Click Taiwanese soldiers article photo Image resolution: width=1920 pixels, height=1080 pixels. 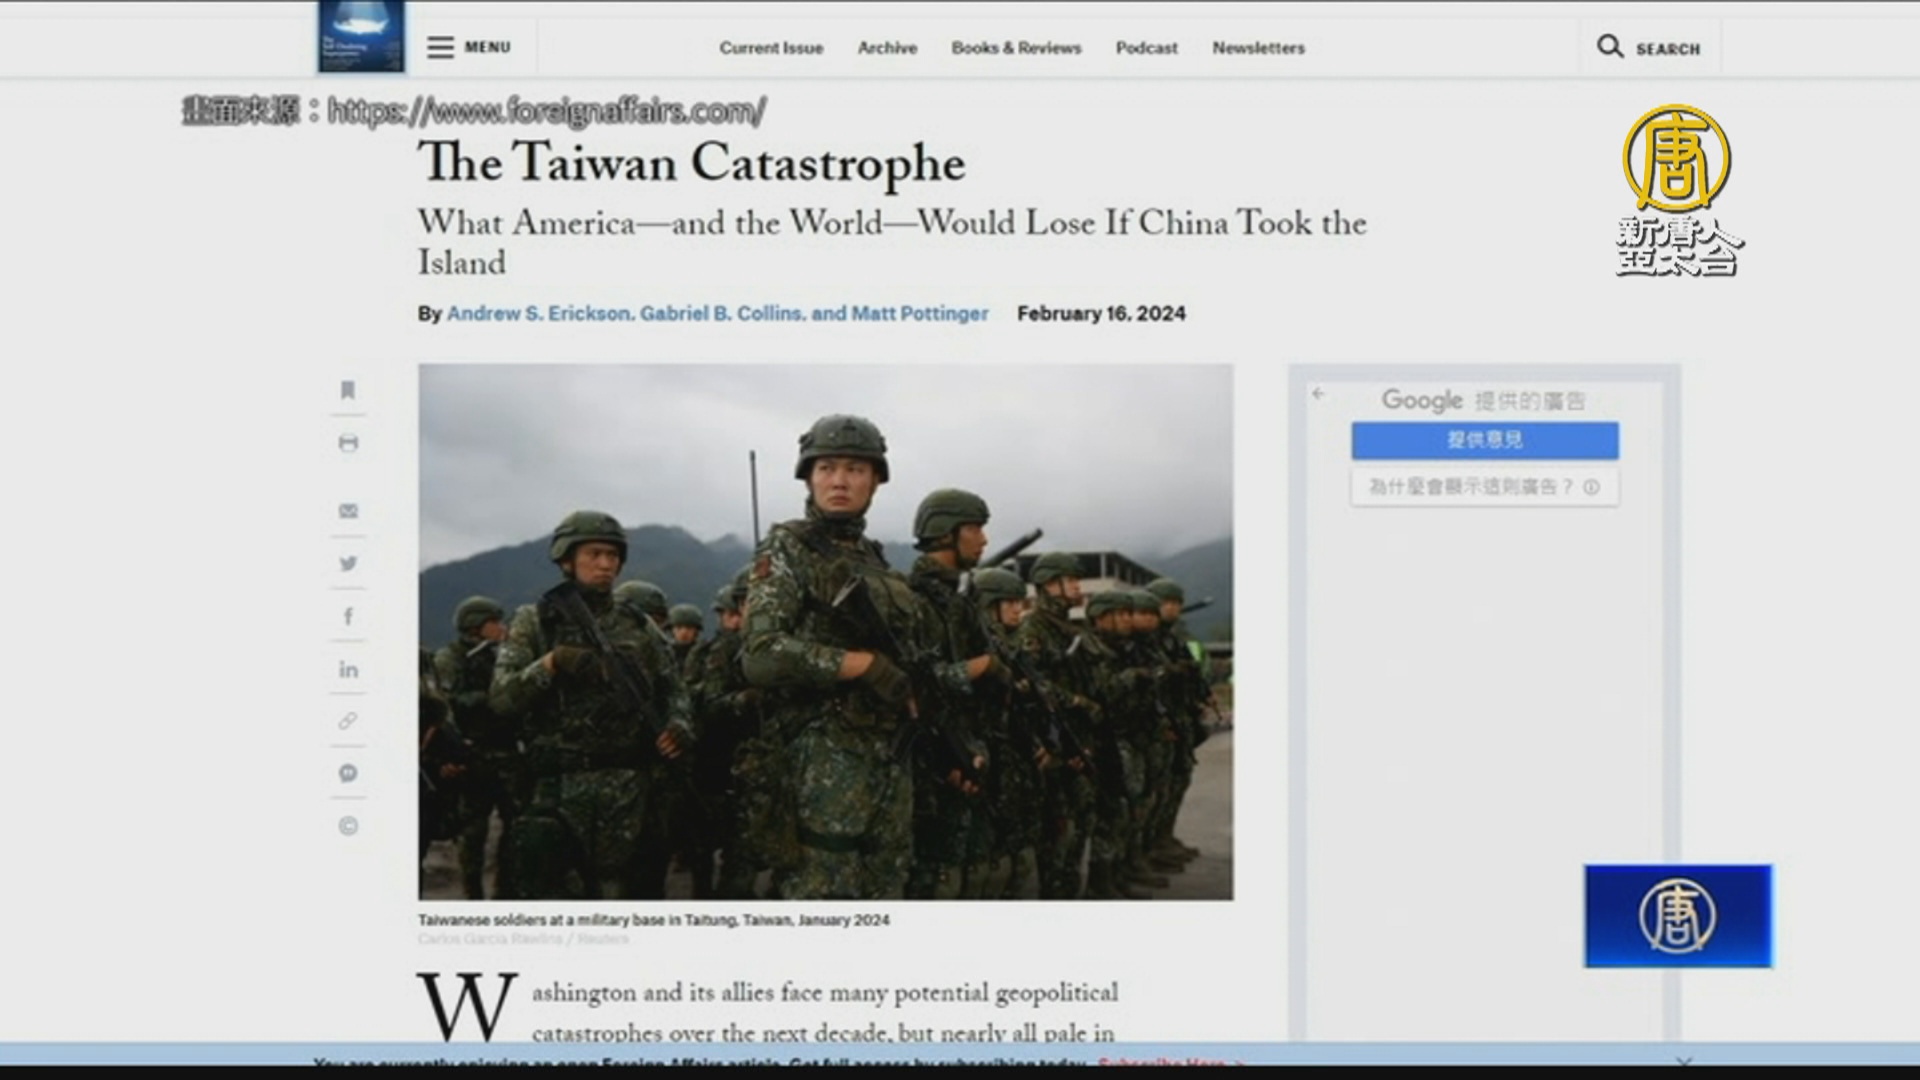tap(825, 631)
